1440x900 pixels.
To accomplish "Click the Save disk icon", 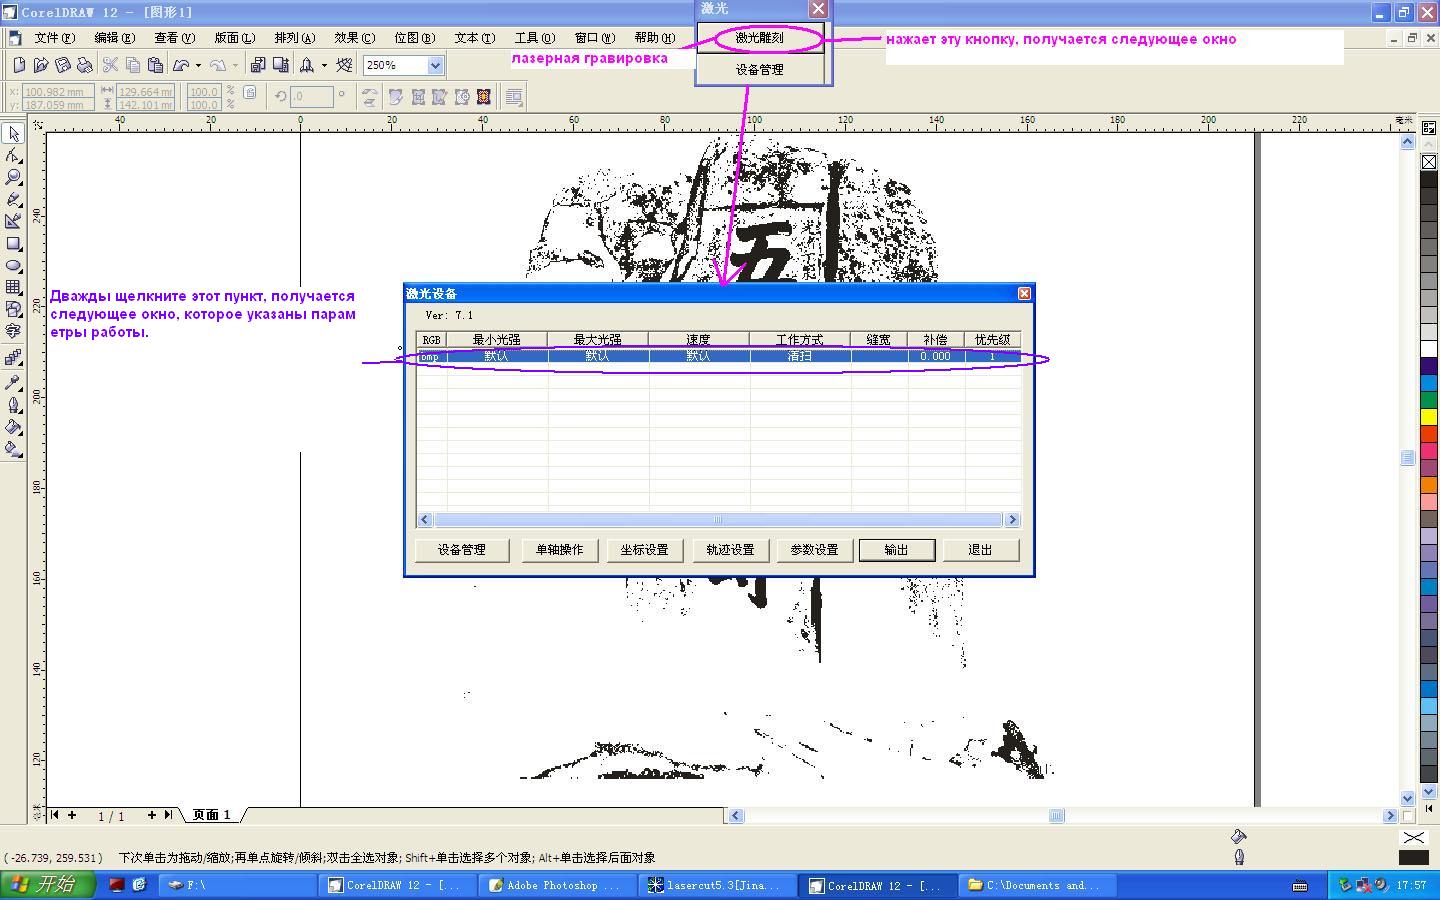I will coord(62,65).
